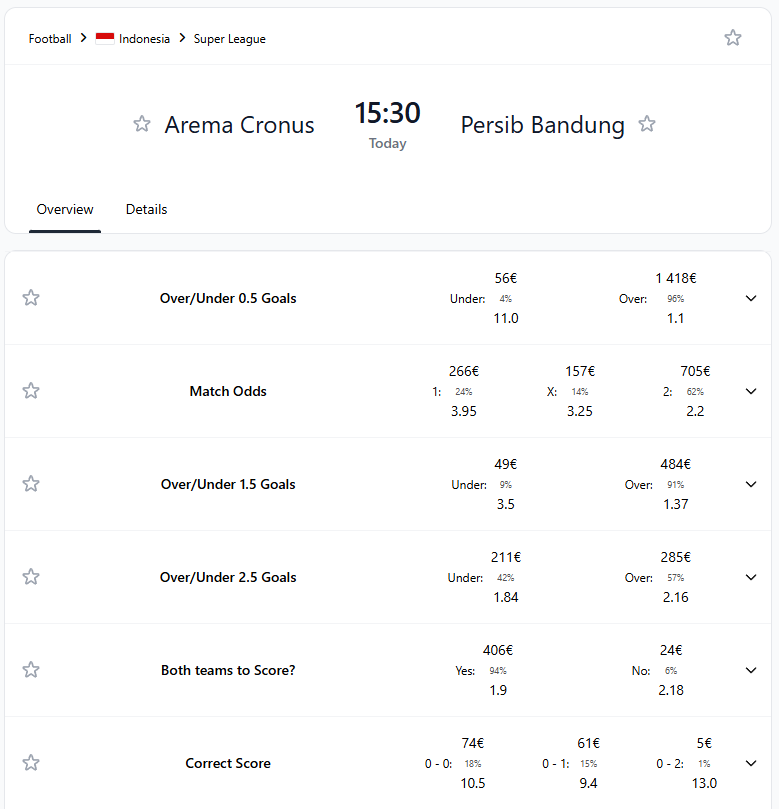Image resolution: width=779 pixels, height=809 pixels.
Task: Star the Over/Under 2.5 Goals market
Action: 31,577
